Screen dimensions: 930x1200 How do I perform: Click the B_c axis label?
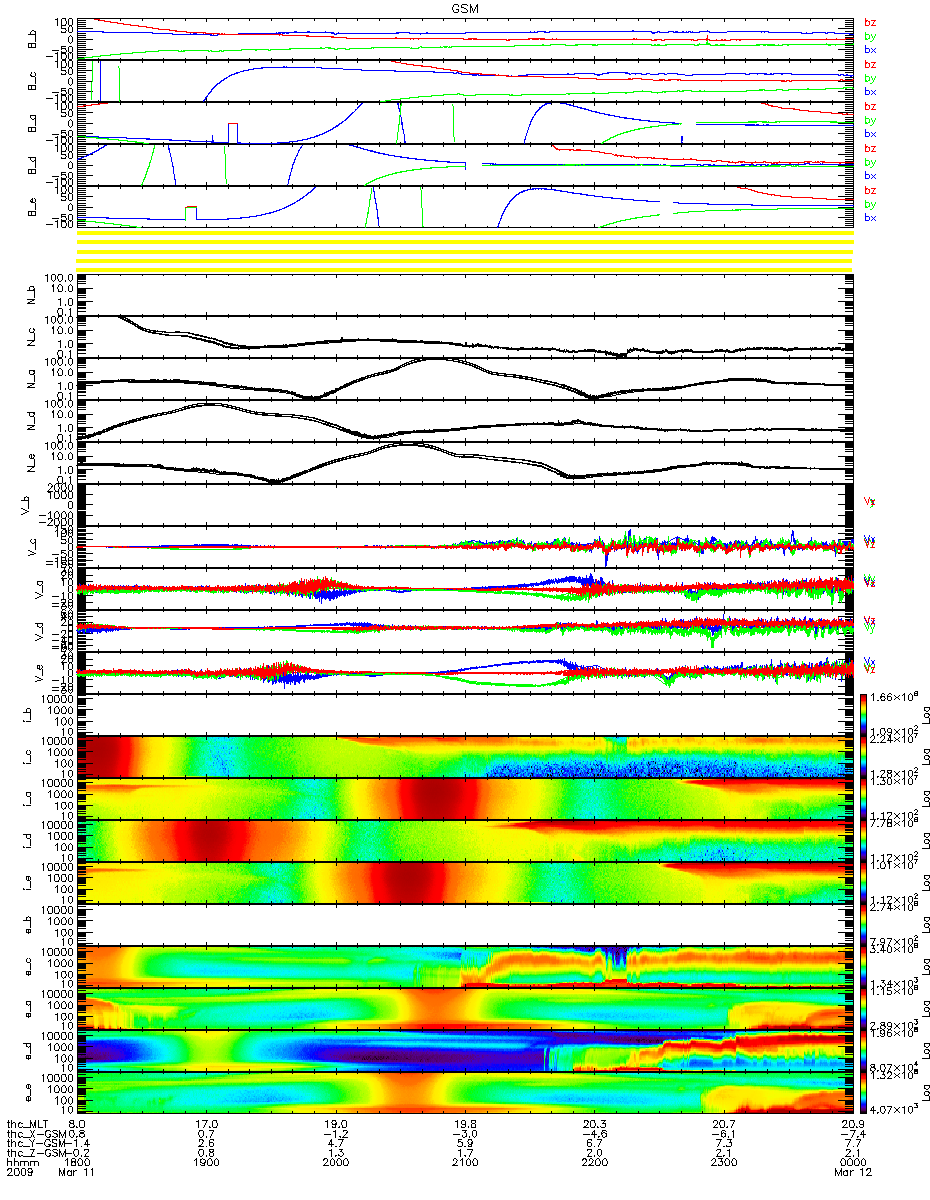31,81
